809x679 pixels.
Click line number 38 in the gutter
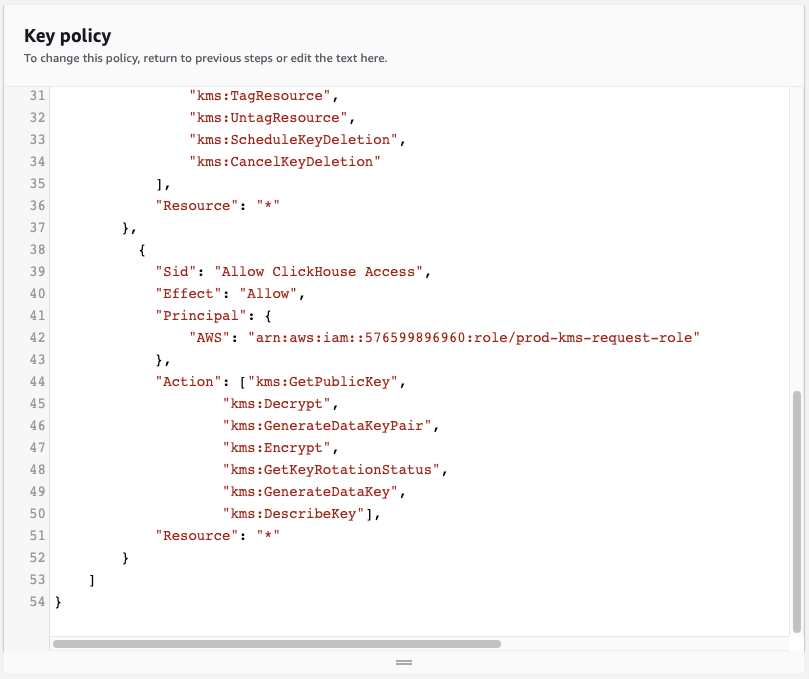tap(38, 250)
